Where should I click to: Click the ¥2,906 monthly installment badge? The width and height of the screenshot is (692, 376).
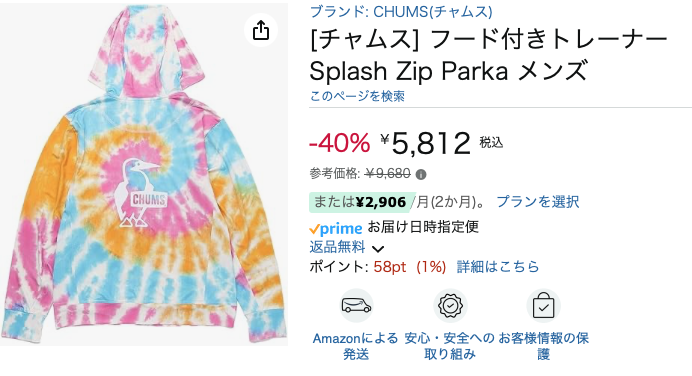click(x=361, y=202)
